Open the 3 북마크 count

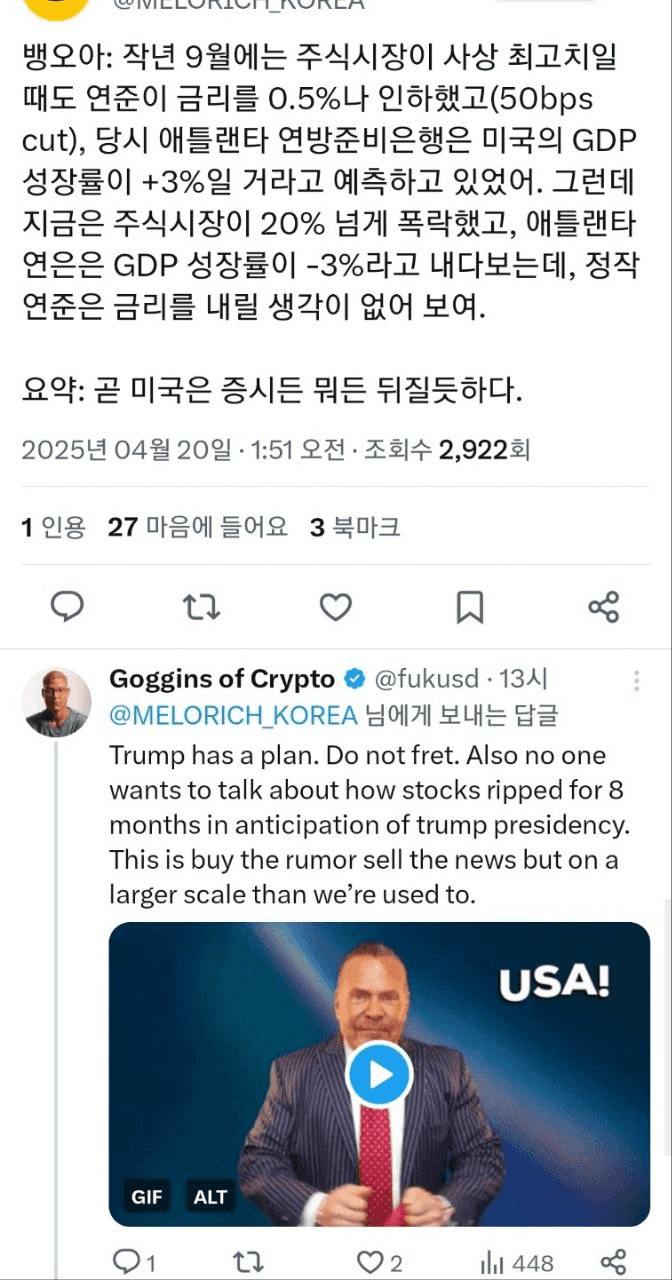[x=355, y=527]
